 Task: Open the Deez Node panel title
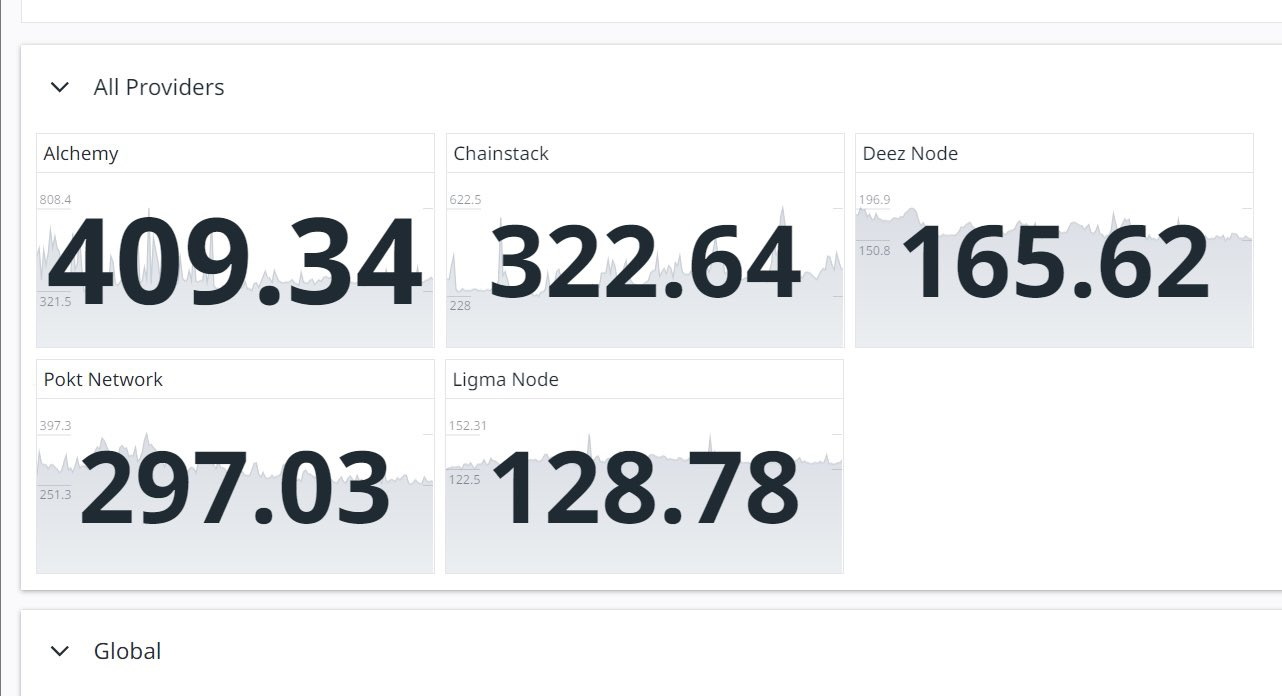pyautogui.click(x=910, y=154)
